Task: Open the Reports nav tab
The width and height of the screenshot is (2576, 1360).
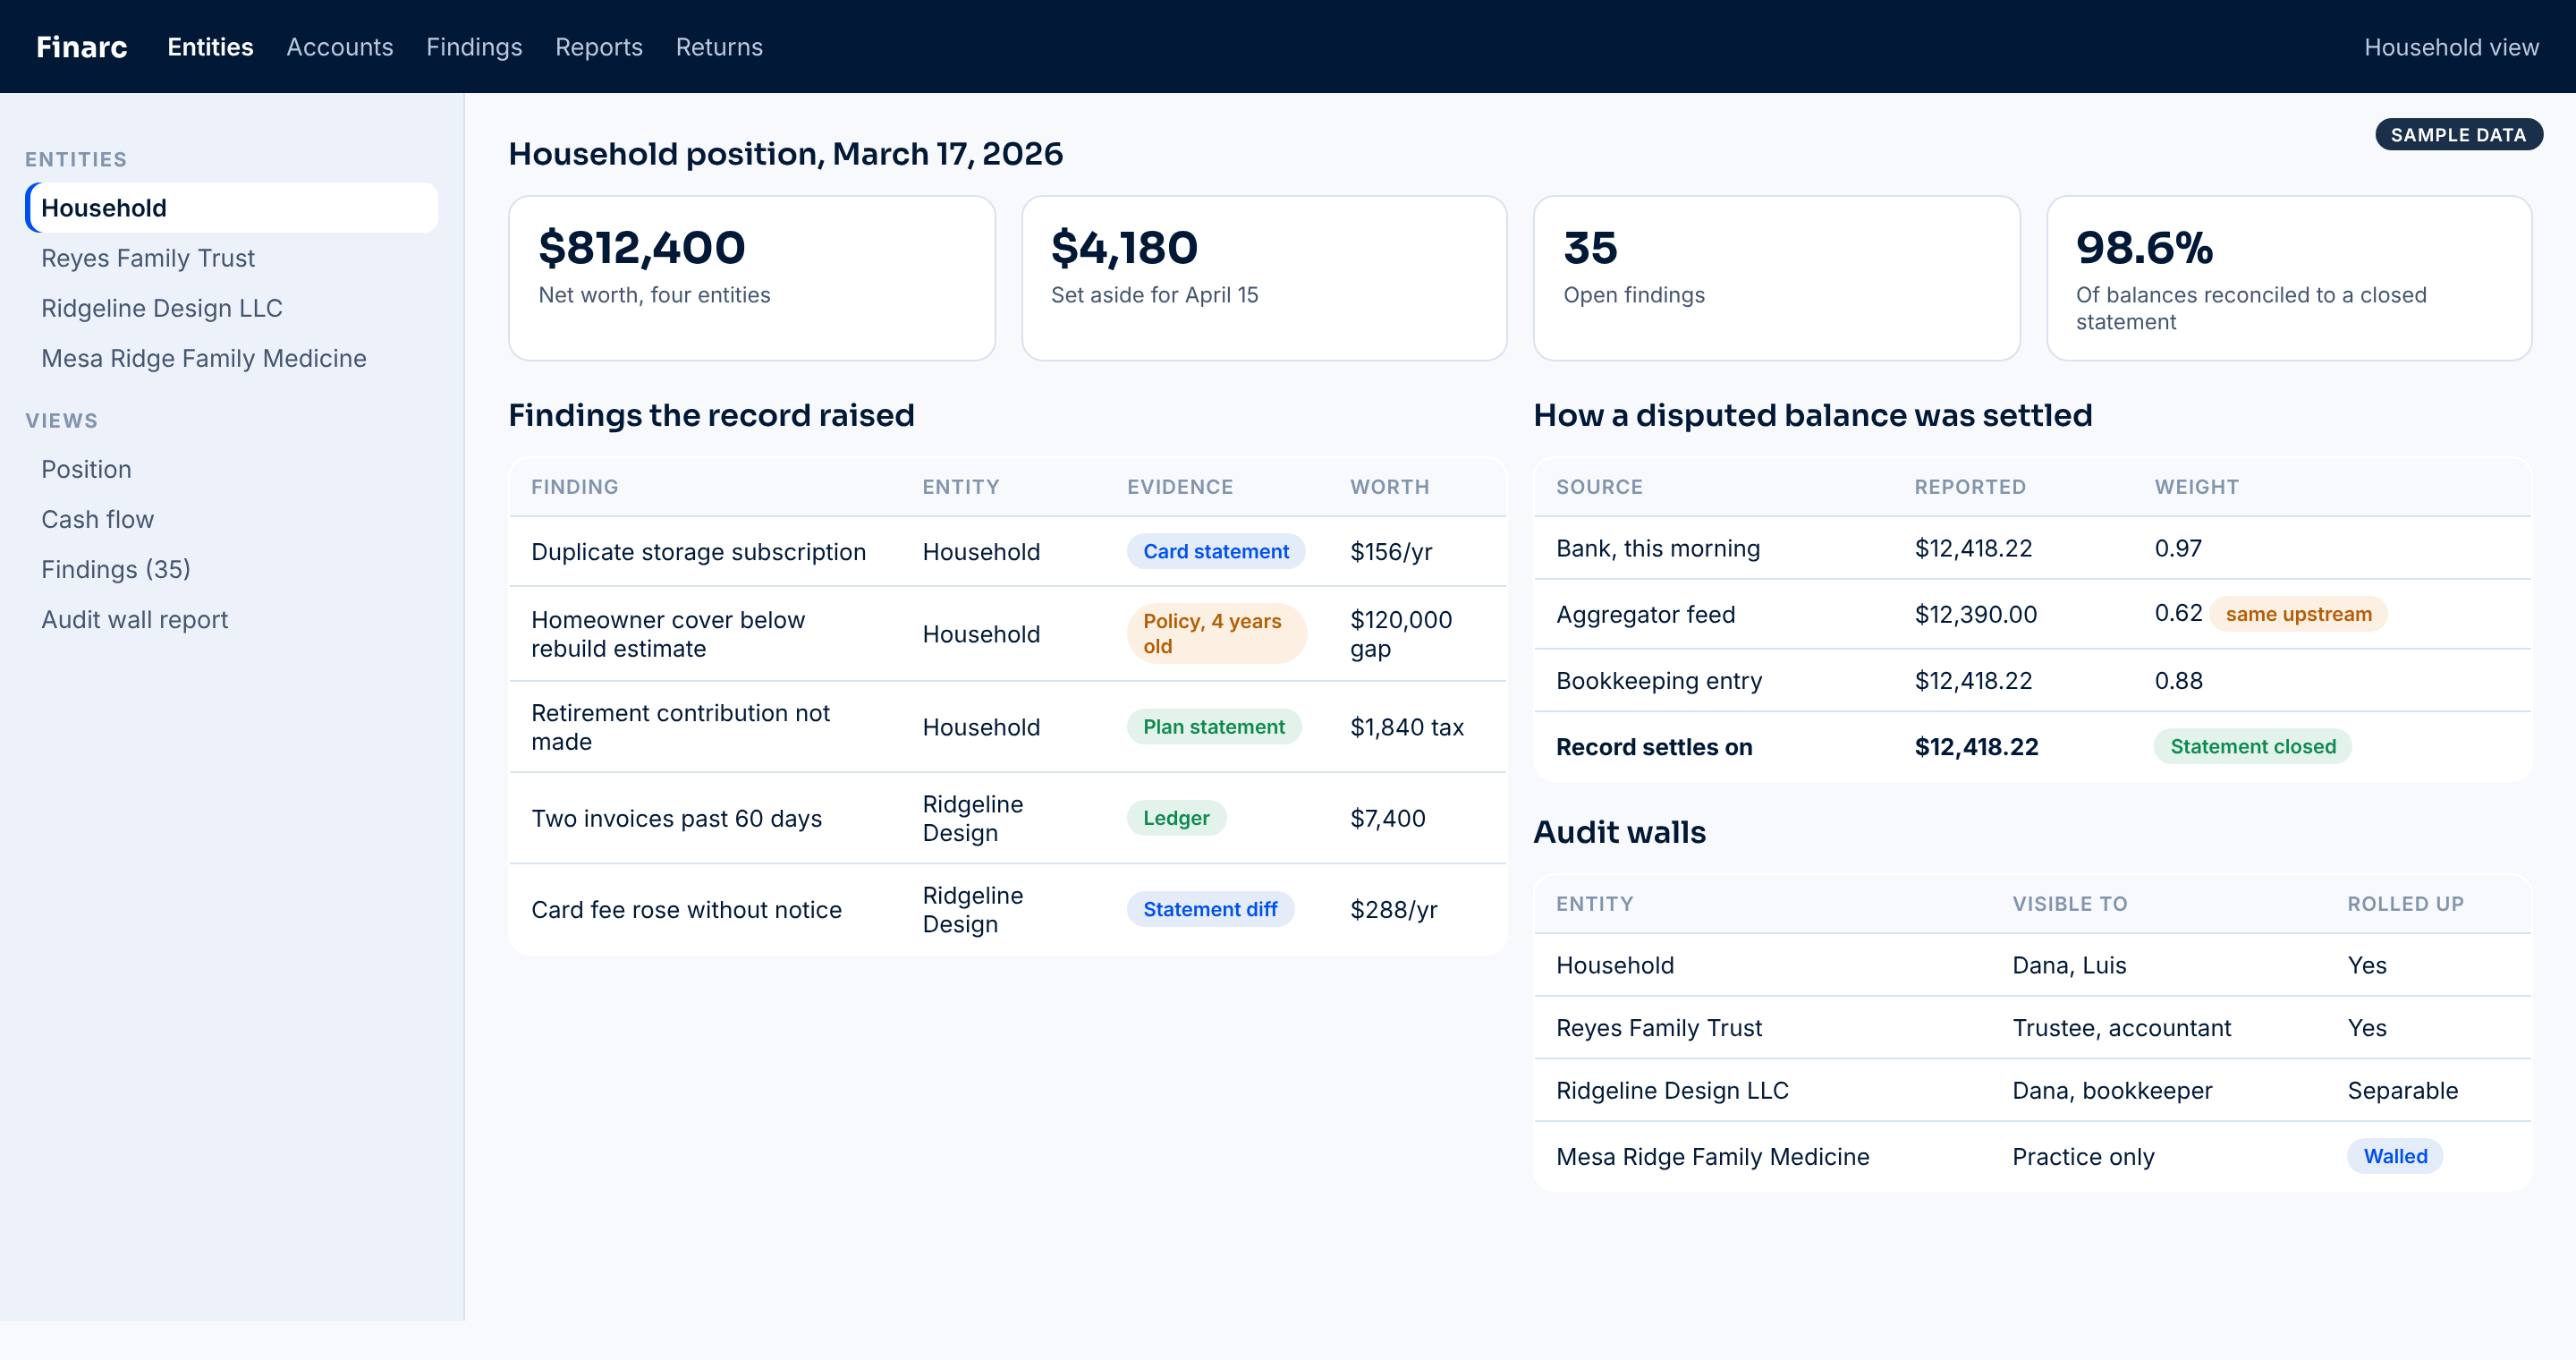Action: (x=599, y=47)
